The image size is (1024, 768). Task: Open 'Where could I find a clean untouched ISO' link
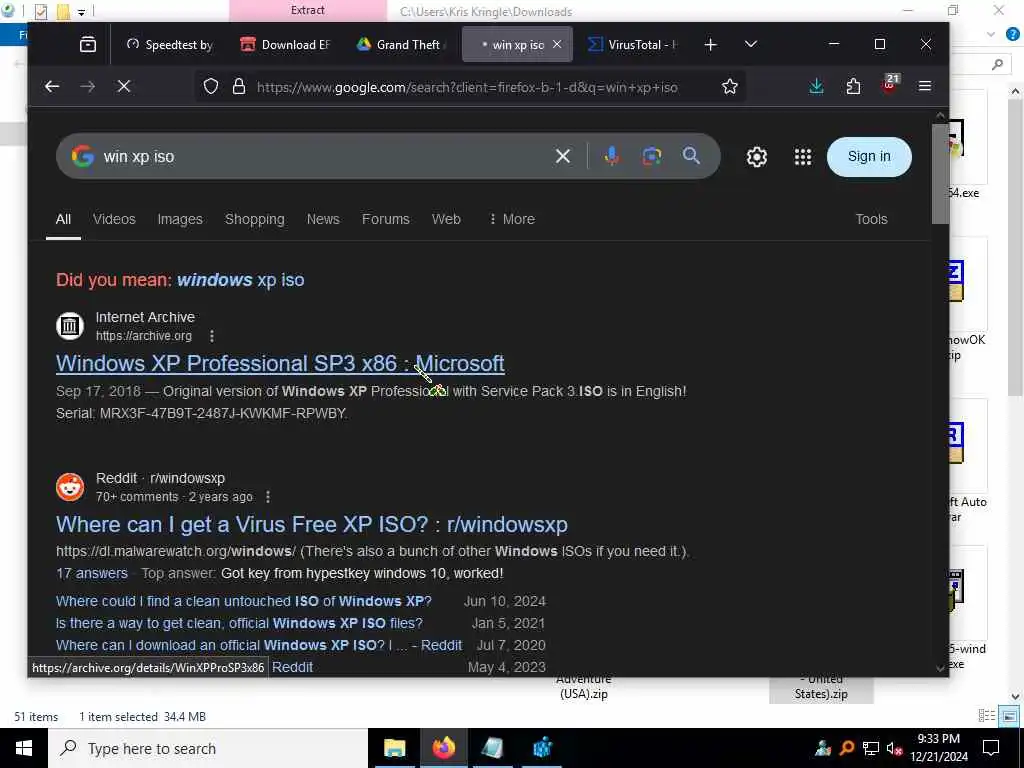tap(244, 601)
